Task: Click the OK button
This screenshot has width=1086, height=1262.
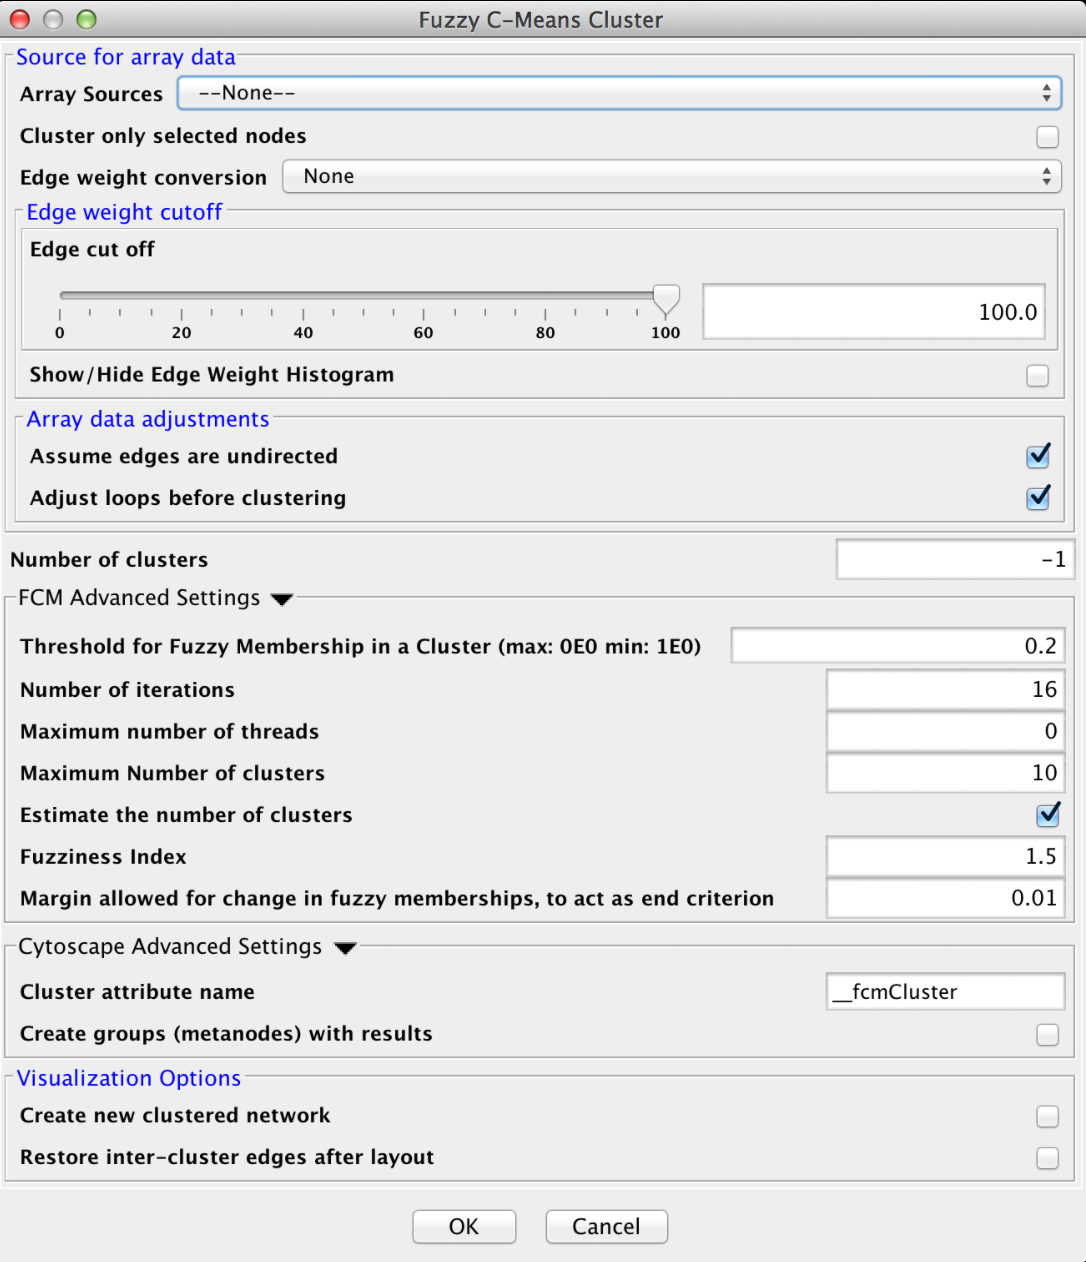Action: [464, 1226]
